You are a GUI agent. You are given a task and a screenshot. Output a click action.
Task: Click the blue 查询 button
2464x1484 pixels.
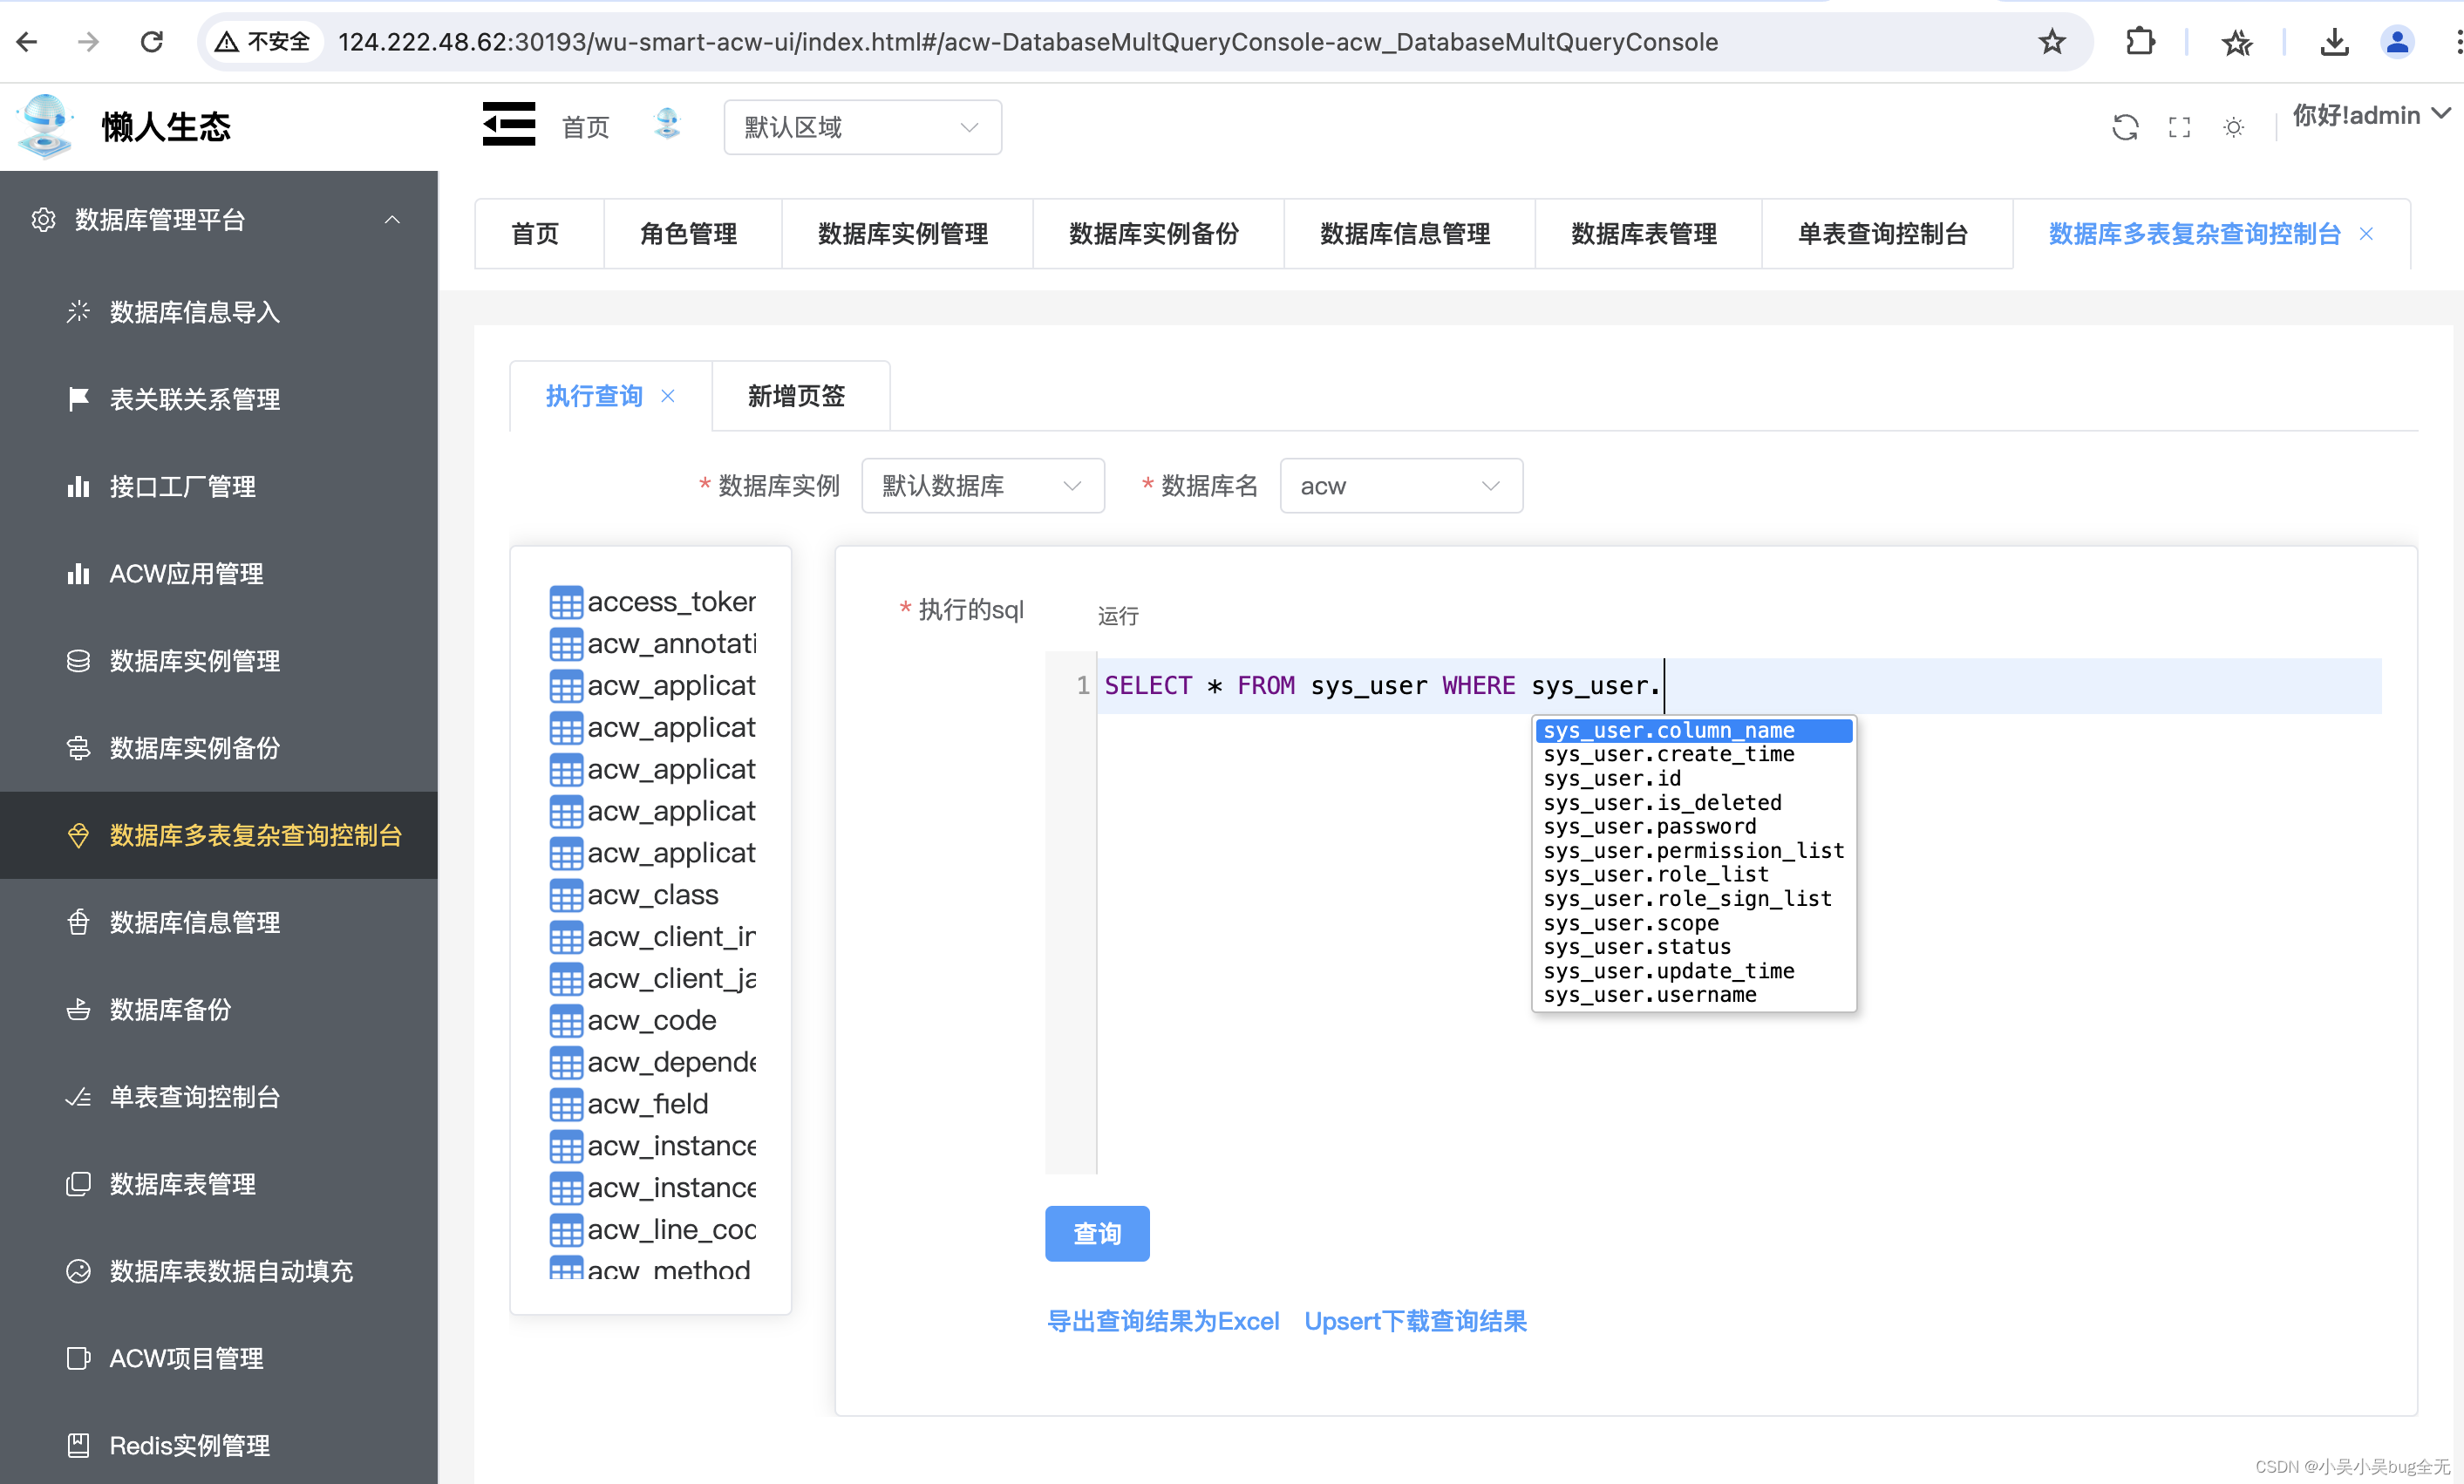pos(1096,1233)
